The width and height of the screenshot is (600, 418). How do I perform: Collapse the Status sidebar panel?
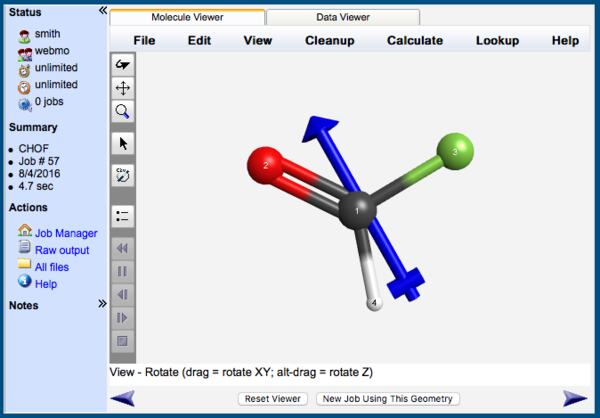click(102, 10)
